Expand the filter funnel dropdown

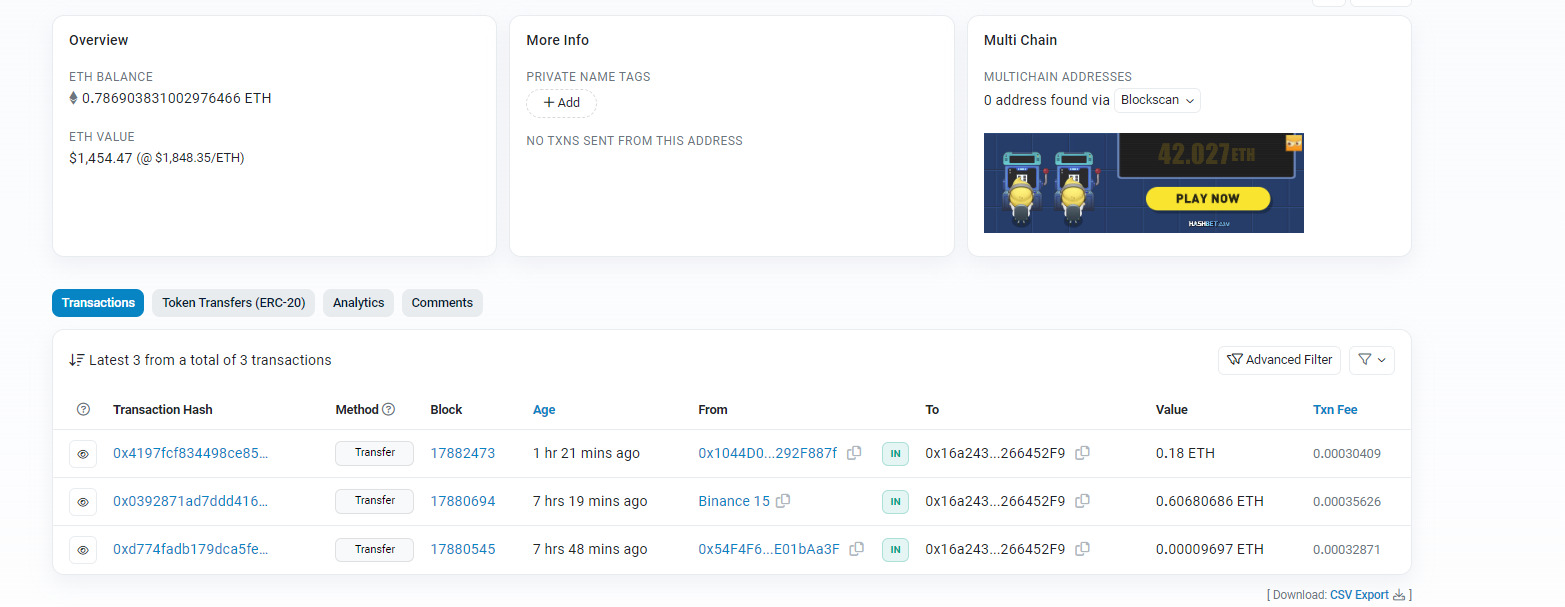point(1371,360)
